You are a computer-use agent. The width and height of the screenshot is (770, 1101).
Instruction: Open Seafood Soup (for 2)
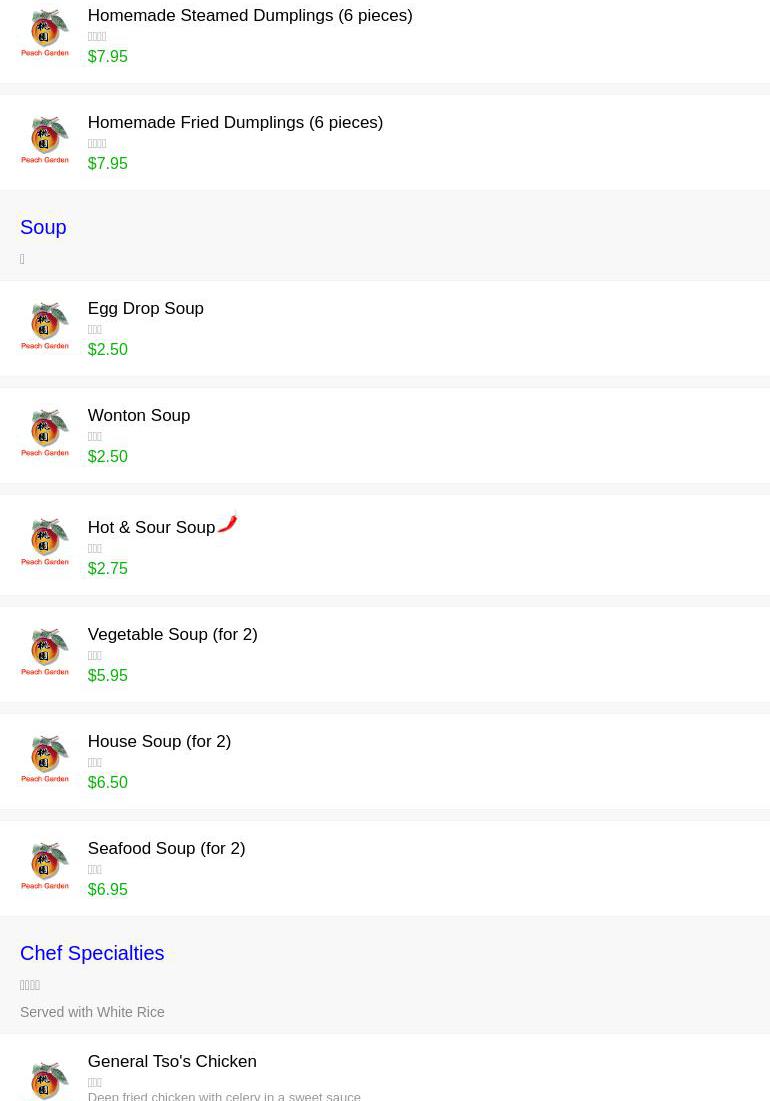click(x=166, y=849)
